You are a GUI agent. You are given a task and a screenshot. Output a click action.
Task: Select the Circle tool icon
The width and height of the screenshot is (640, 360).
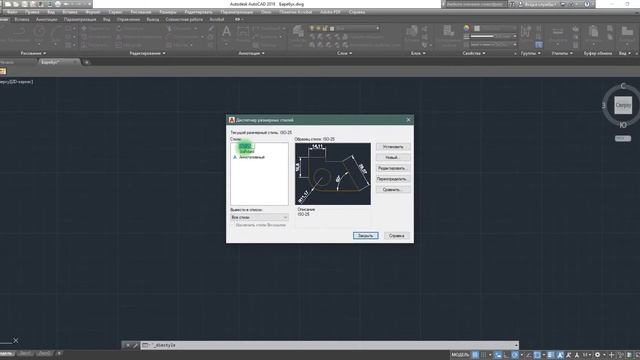(39, 31)
